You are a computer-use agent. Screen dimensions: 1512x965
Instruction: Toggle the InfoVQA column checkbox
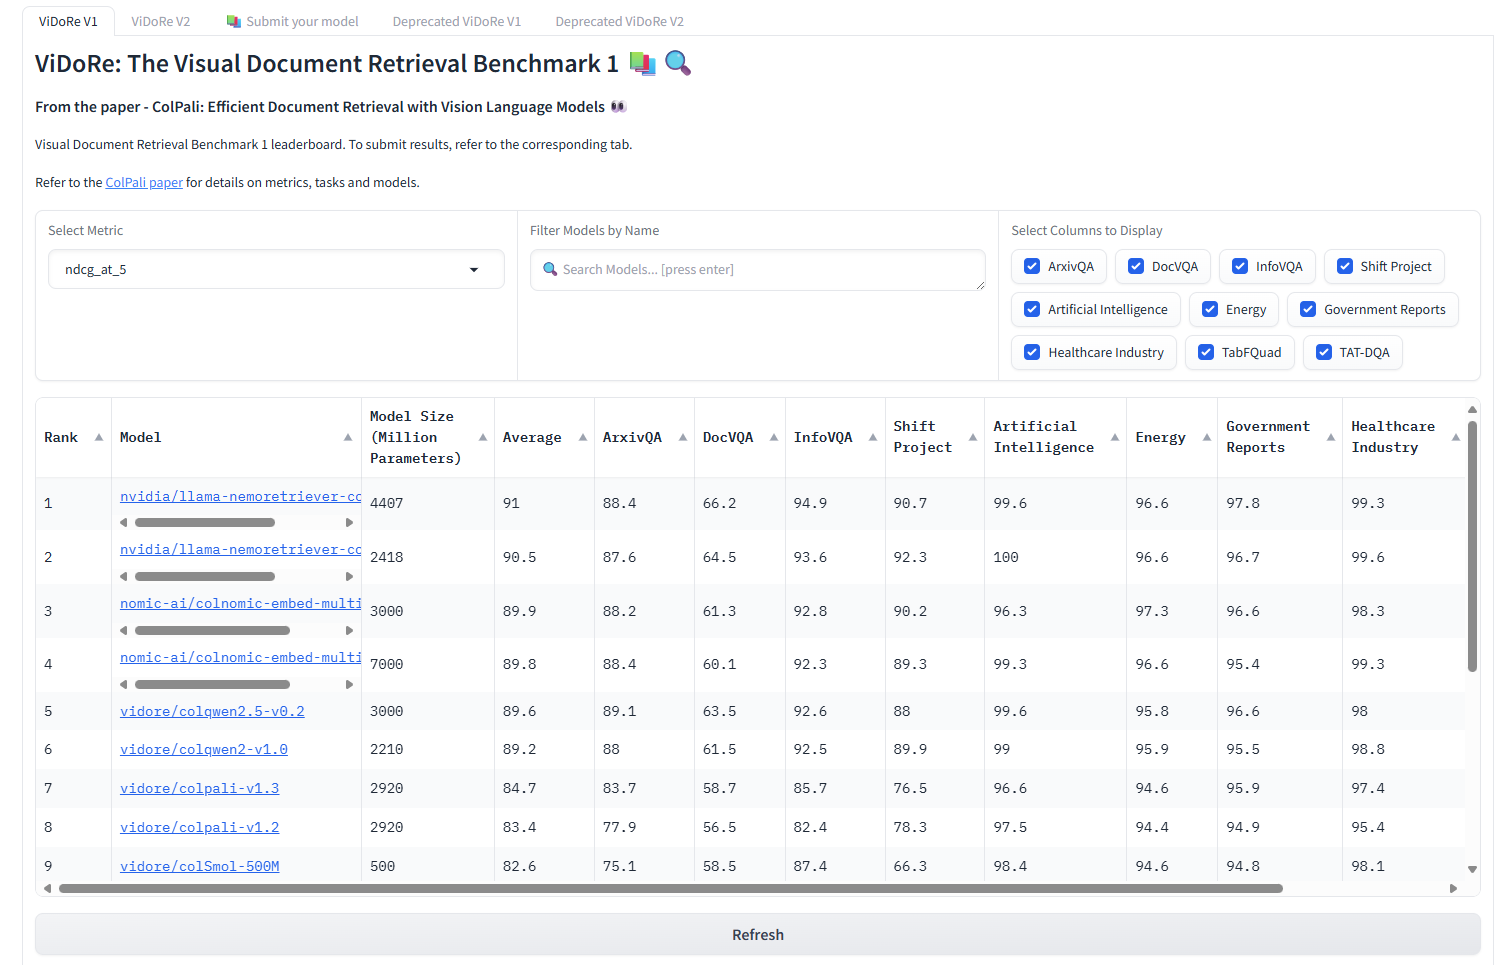click(x=1240, y=266)
